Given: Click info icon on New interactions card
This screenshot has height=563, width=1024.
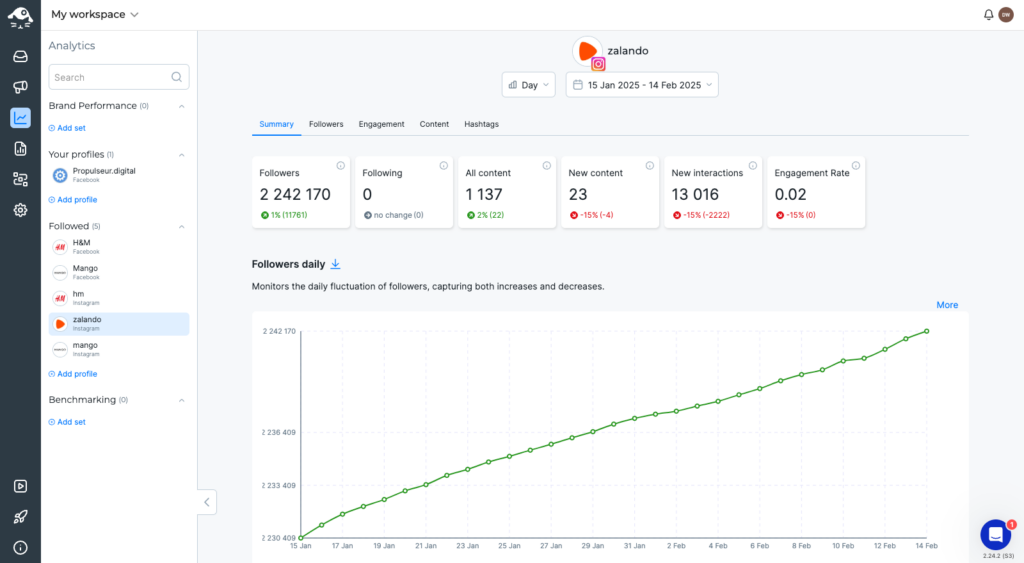Looking at the screenshot, I should pos(752,166).
